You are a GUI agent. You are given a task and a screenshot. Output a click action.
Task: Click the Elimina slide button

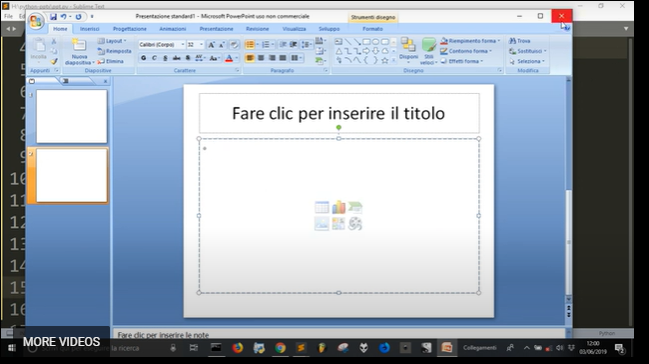(111, 61)
